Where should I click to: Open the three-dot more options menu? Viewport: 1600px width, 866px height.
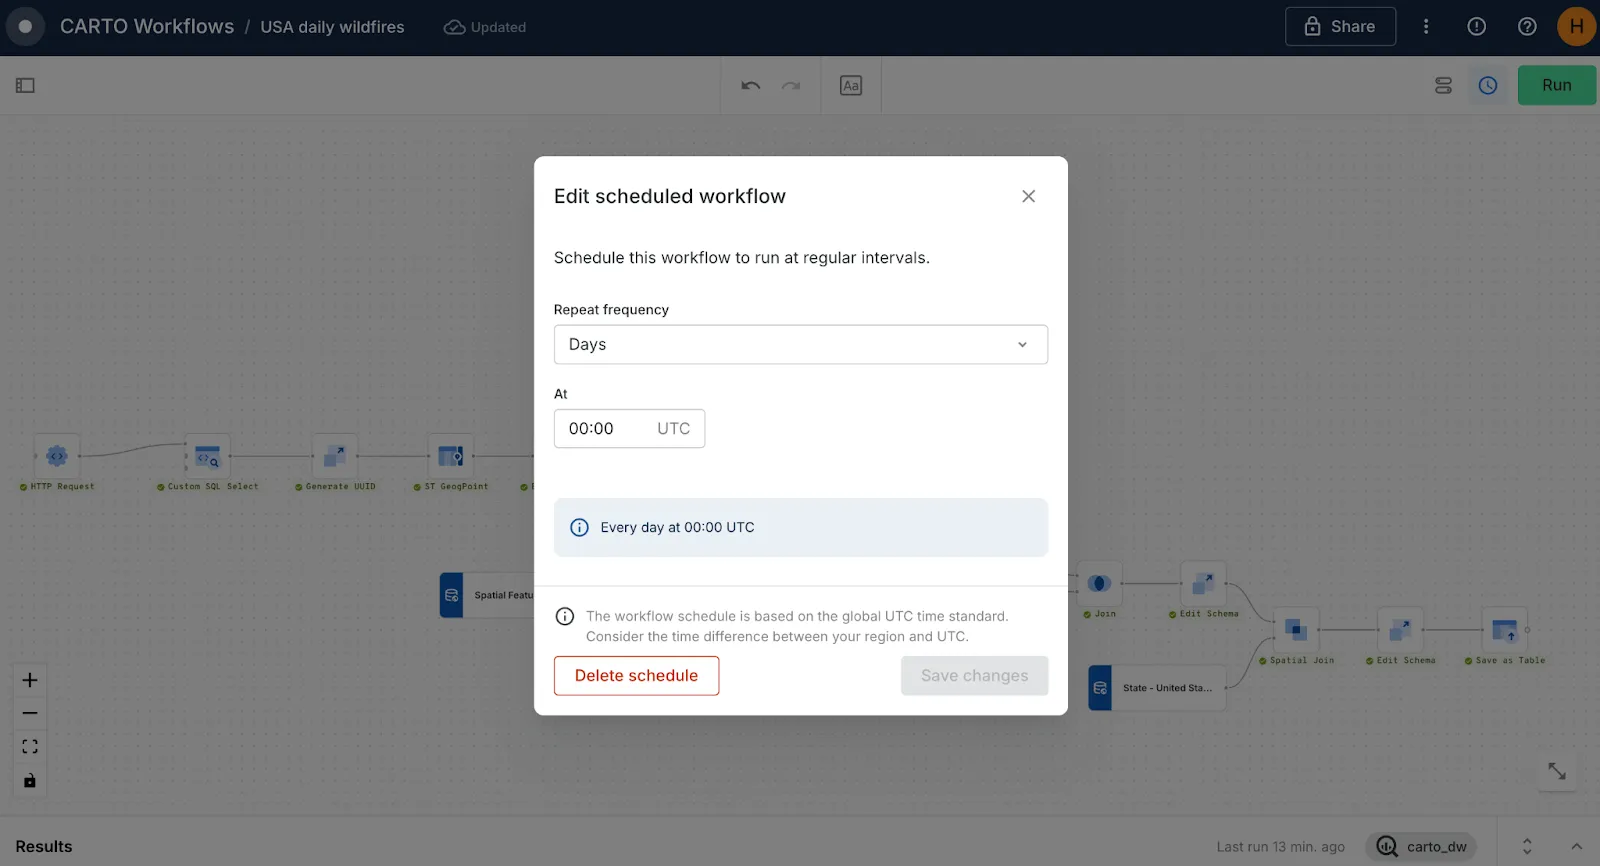pyautogui.click(x=1426, y=27)
